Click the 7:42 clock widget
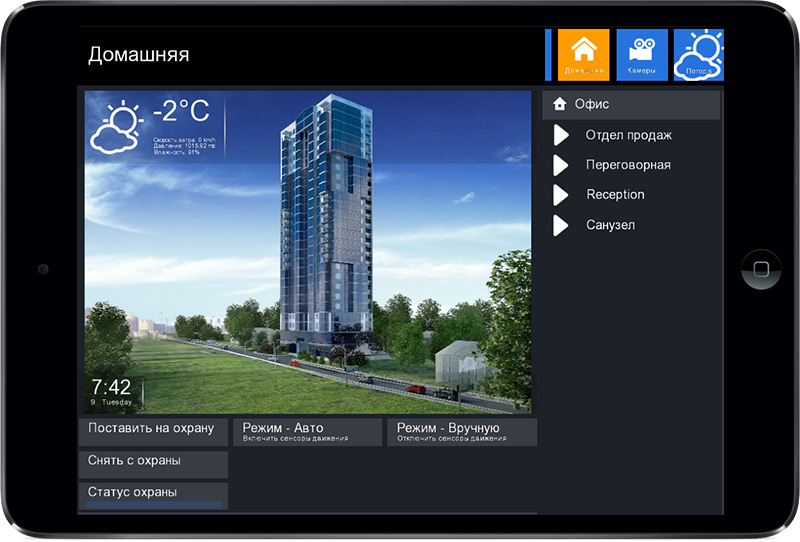Viewport: 800px width, 542px height. coord(111,390)
